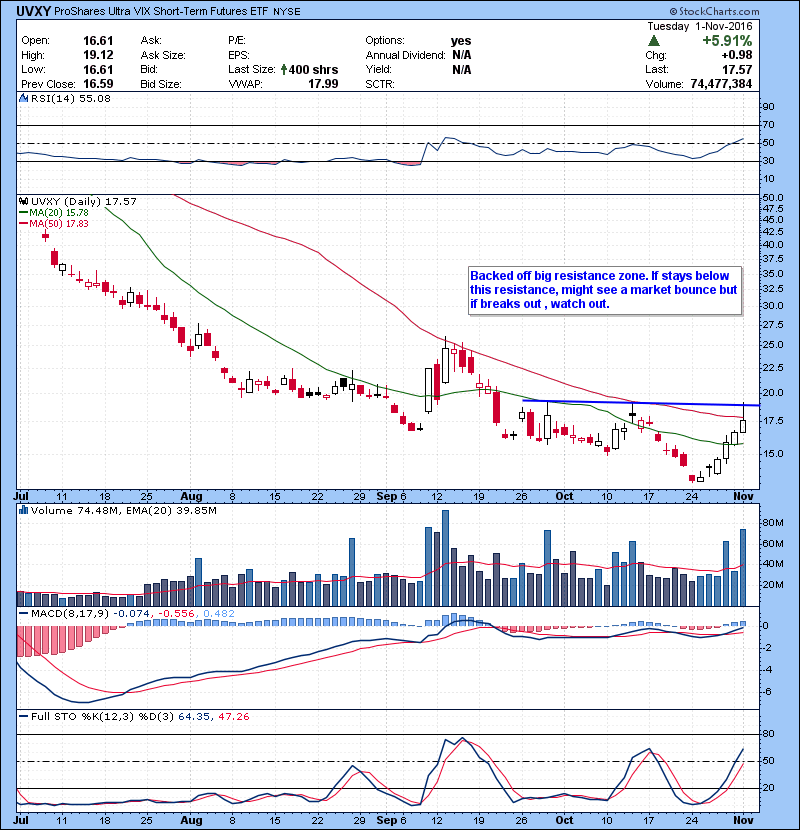Click the stochastic %D value 47.26
The image size is (800, 830).
pos(233,716)
